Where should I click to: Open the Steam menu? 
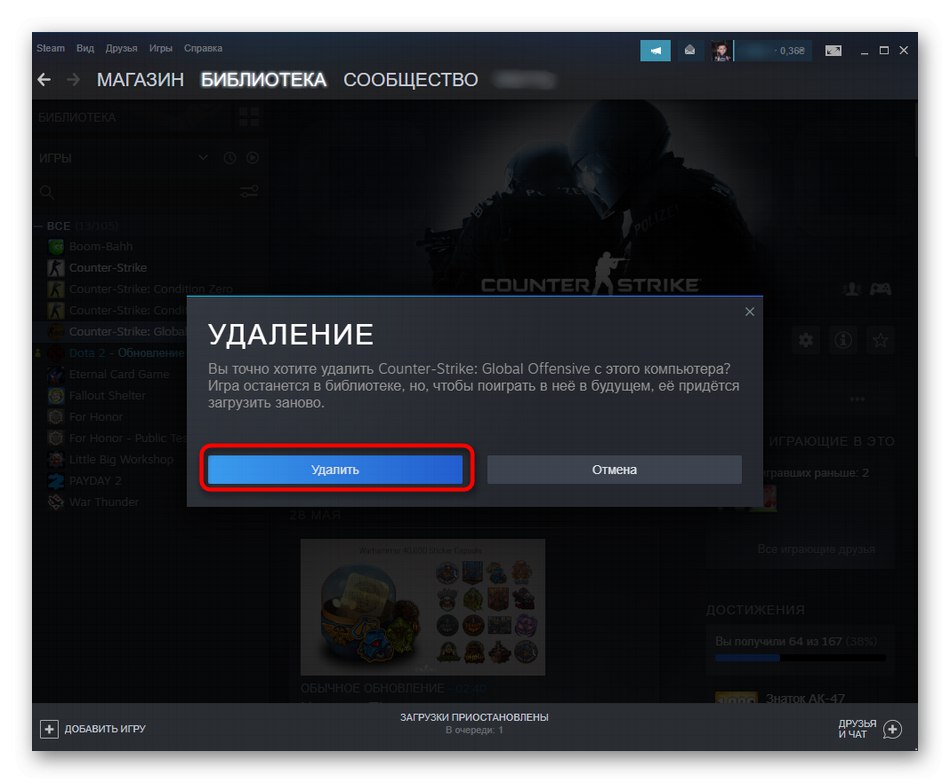point(50,48)
